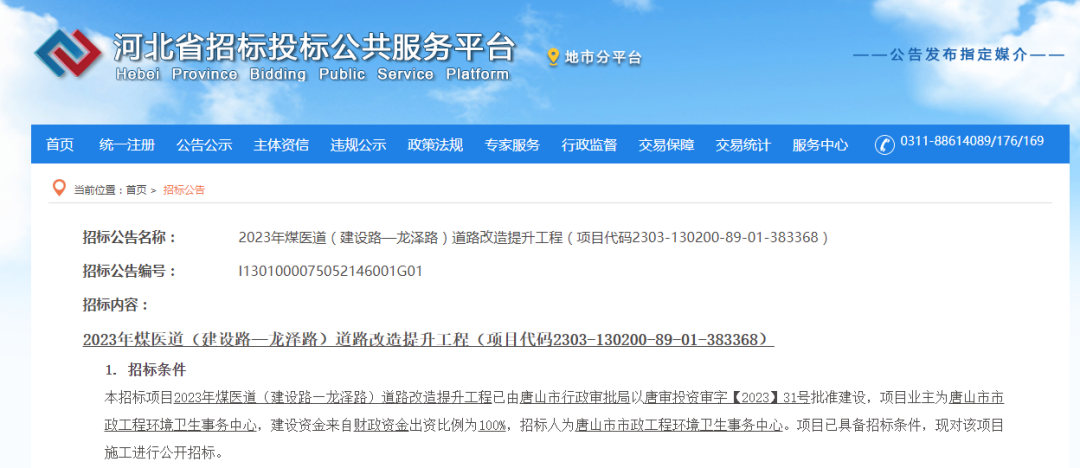Open the 交易统计 menu item
This screenshot has height=468, width=1080.
click(x=743, y=145)
